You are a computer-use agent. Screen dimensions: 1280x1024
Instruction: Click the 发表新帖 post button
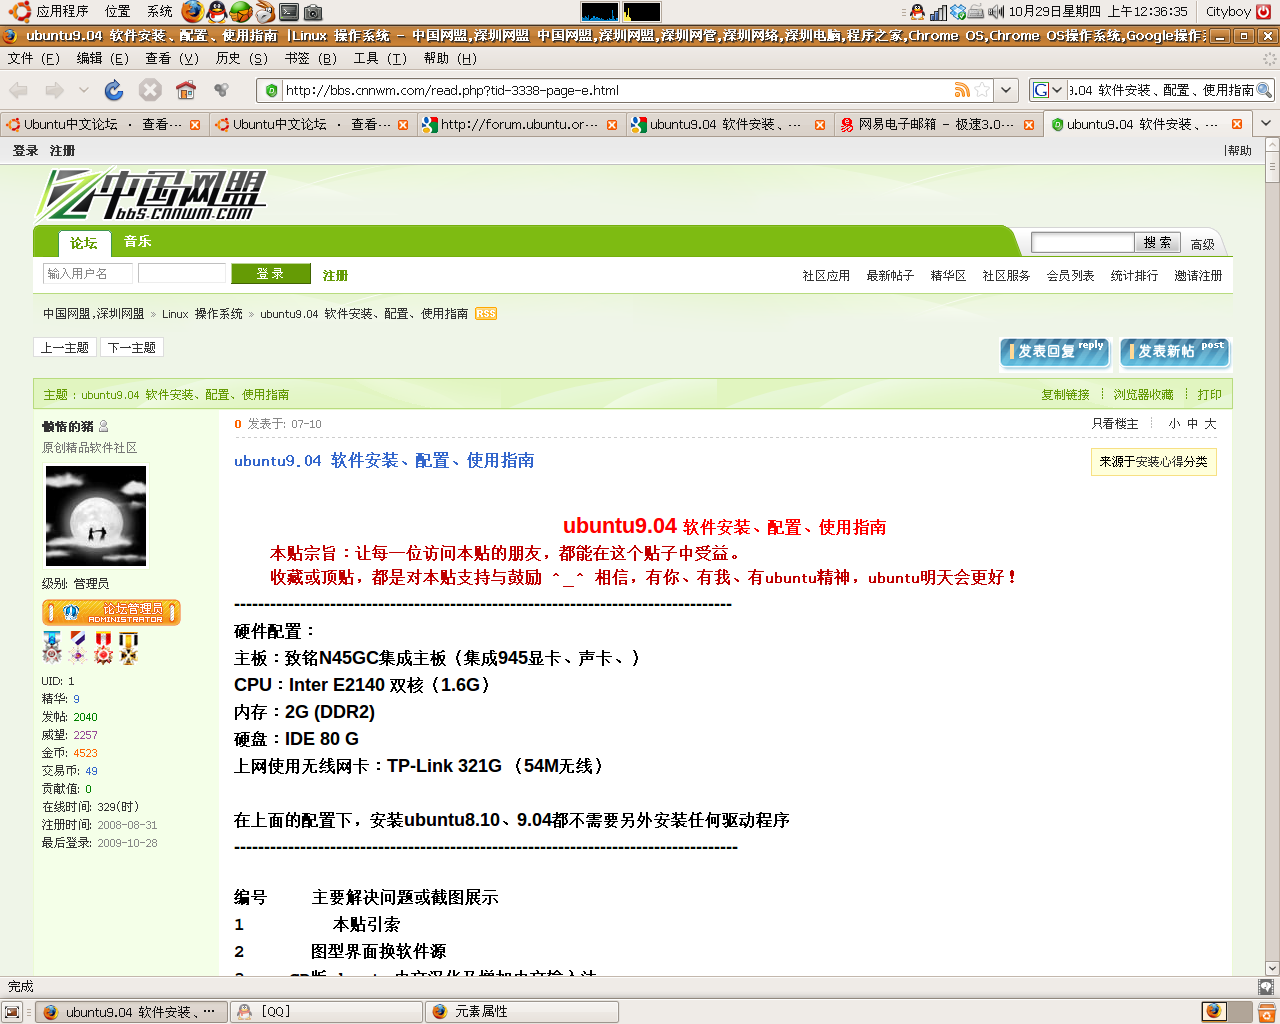(x=1174, y=351)
